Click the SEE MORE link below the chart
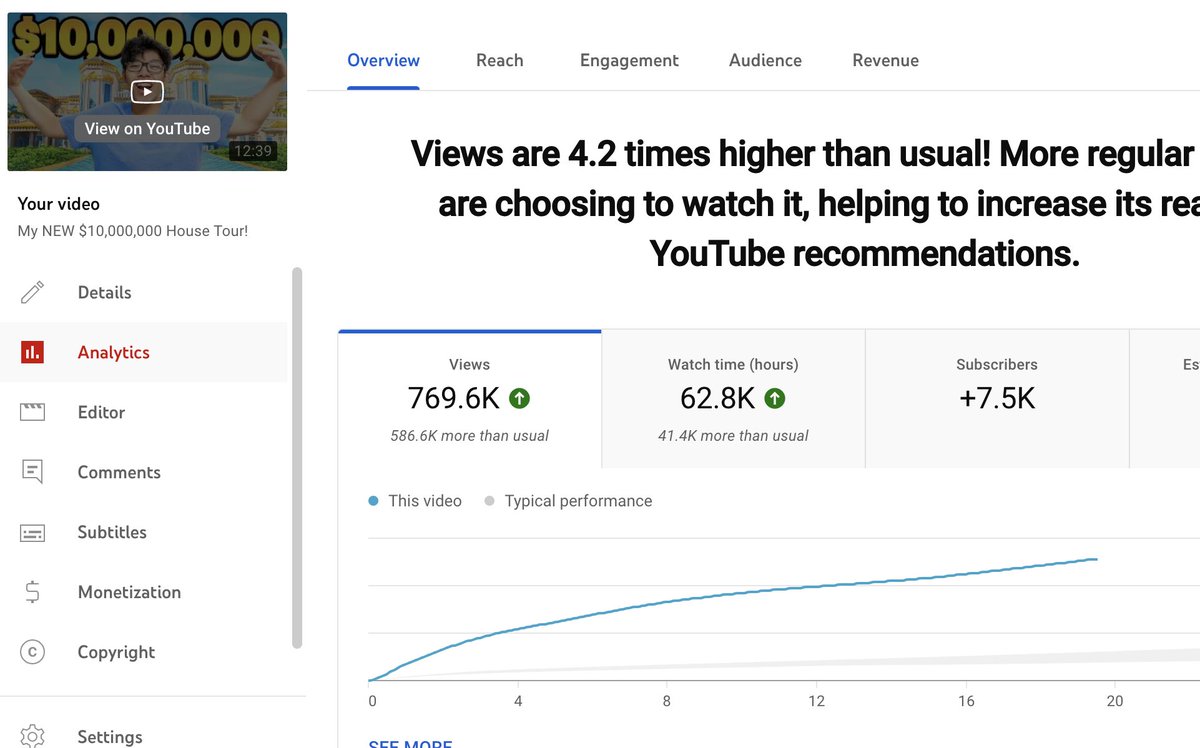Image resolution: width=1200 pixels, height=748 pixels. (410, 744)
